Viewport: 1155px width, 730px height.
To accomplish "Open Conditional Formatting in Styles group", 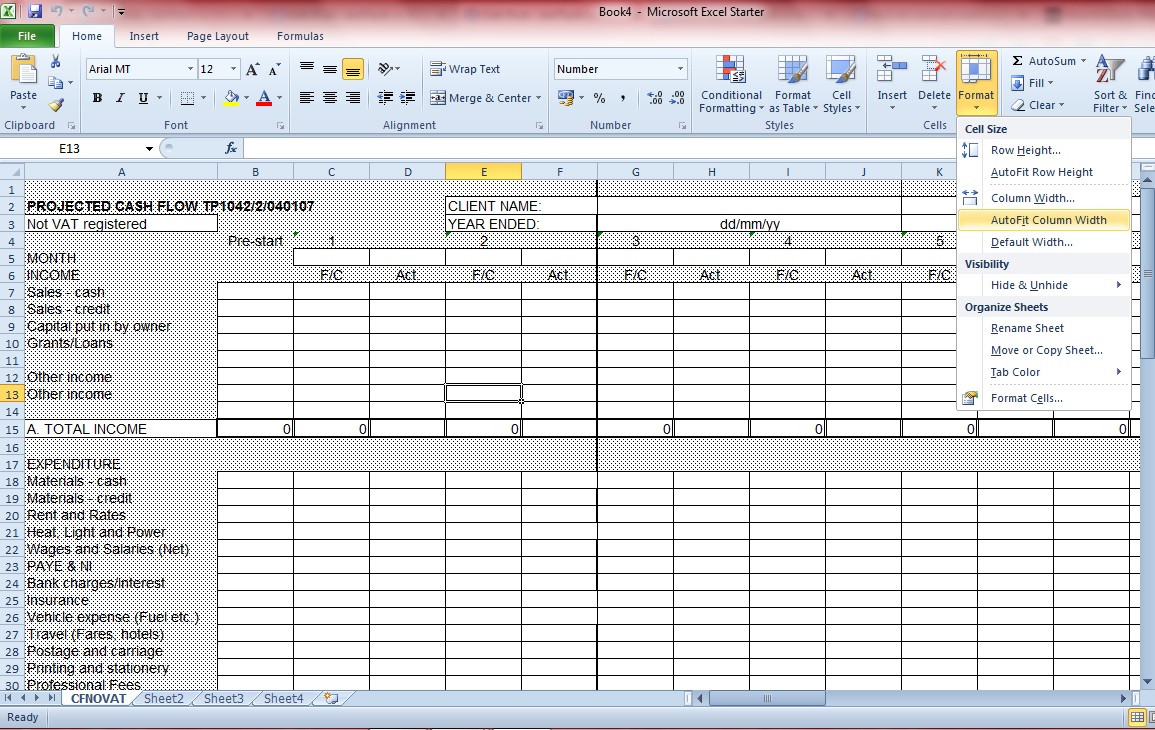I will pyautogui.click(x=731, y=85).
